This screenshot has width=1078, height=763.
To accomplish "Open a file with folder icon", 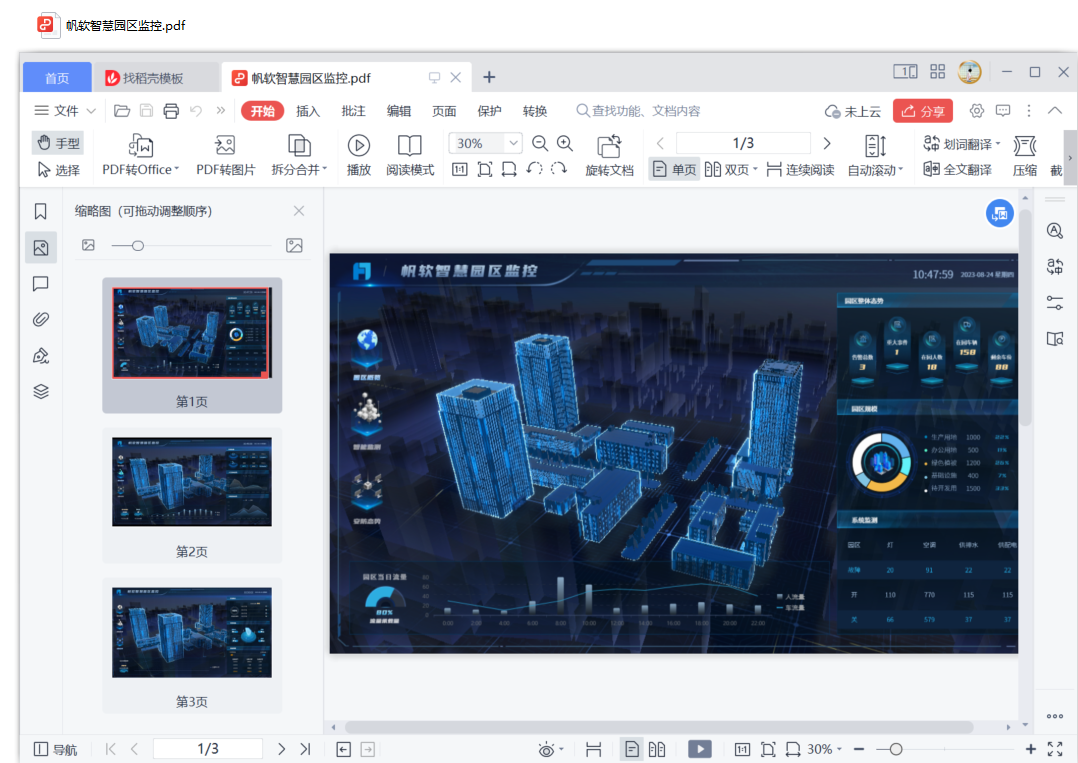I will point(122,111).
